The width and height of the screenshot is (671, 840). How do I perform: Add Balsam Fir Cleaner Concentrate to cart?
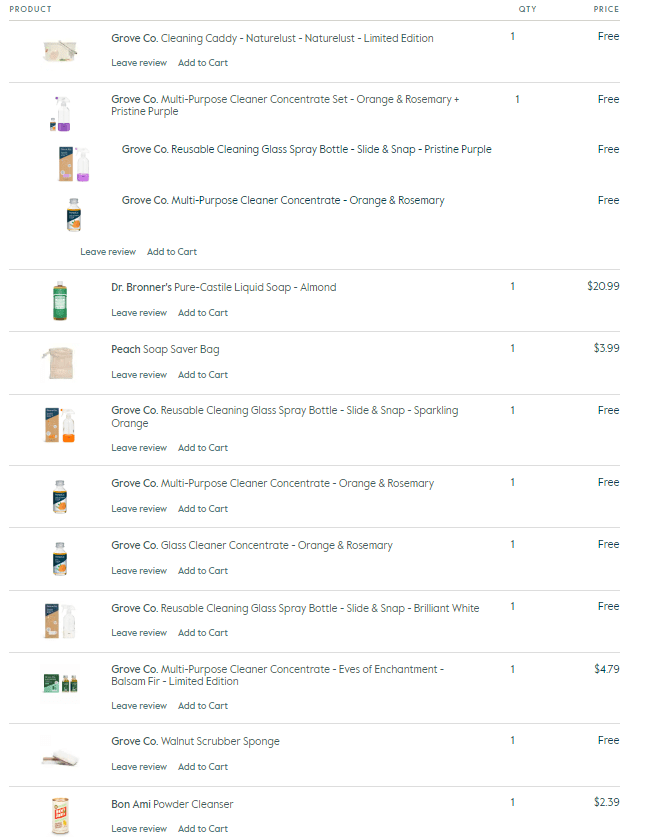click(203, 706)
